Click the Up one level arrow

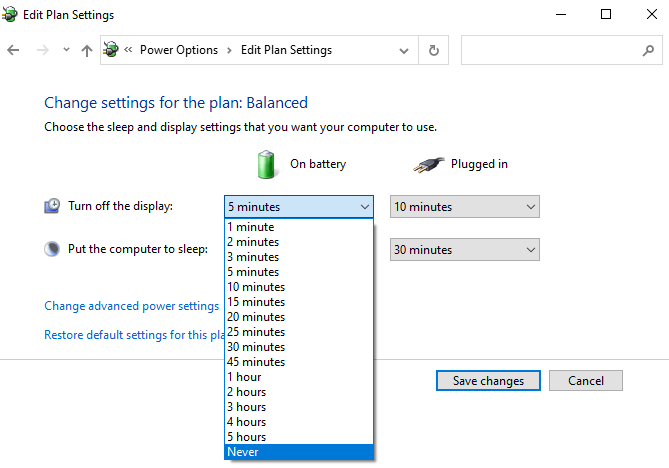[87, 50]
